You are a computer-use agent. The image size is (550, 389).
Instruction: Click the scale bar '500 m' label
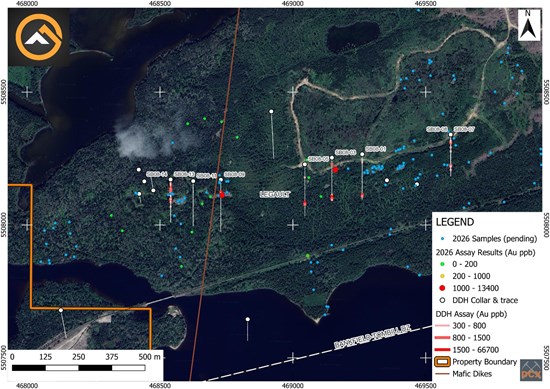coord(149,357)
